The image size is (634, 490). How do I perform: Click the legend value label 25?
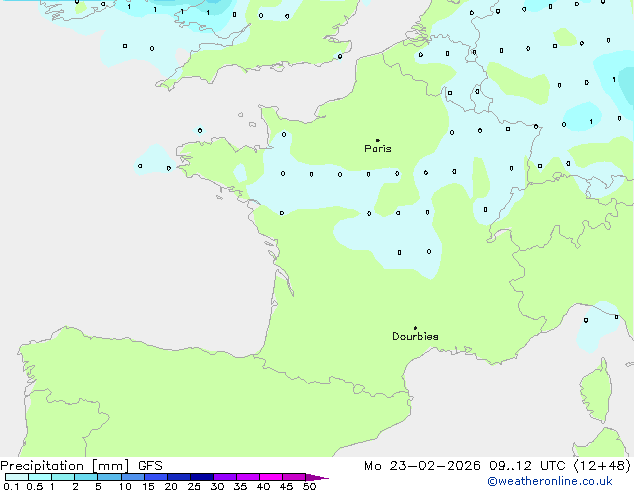(x=194, y=486)
